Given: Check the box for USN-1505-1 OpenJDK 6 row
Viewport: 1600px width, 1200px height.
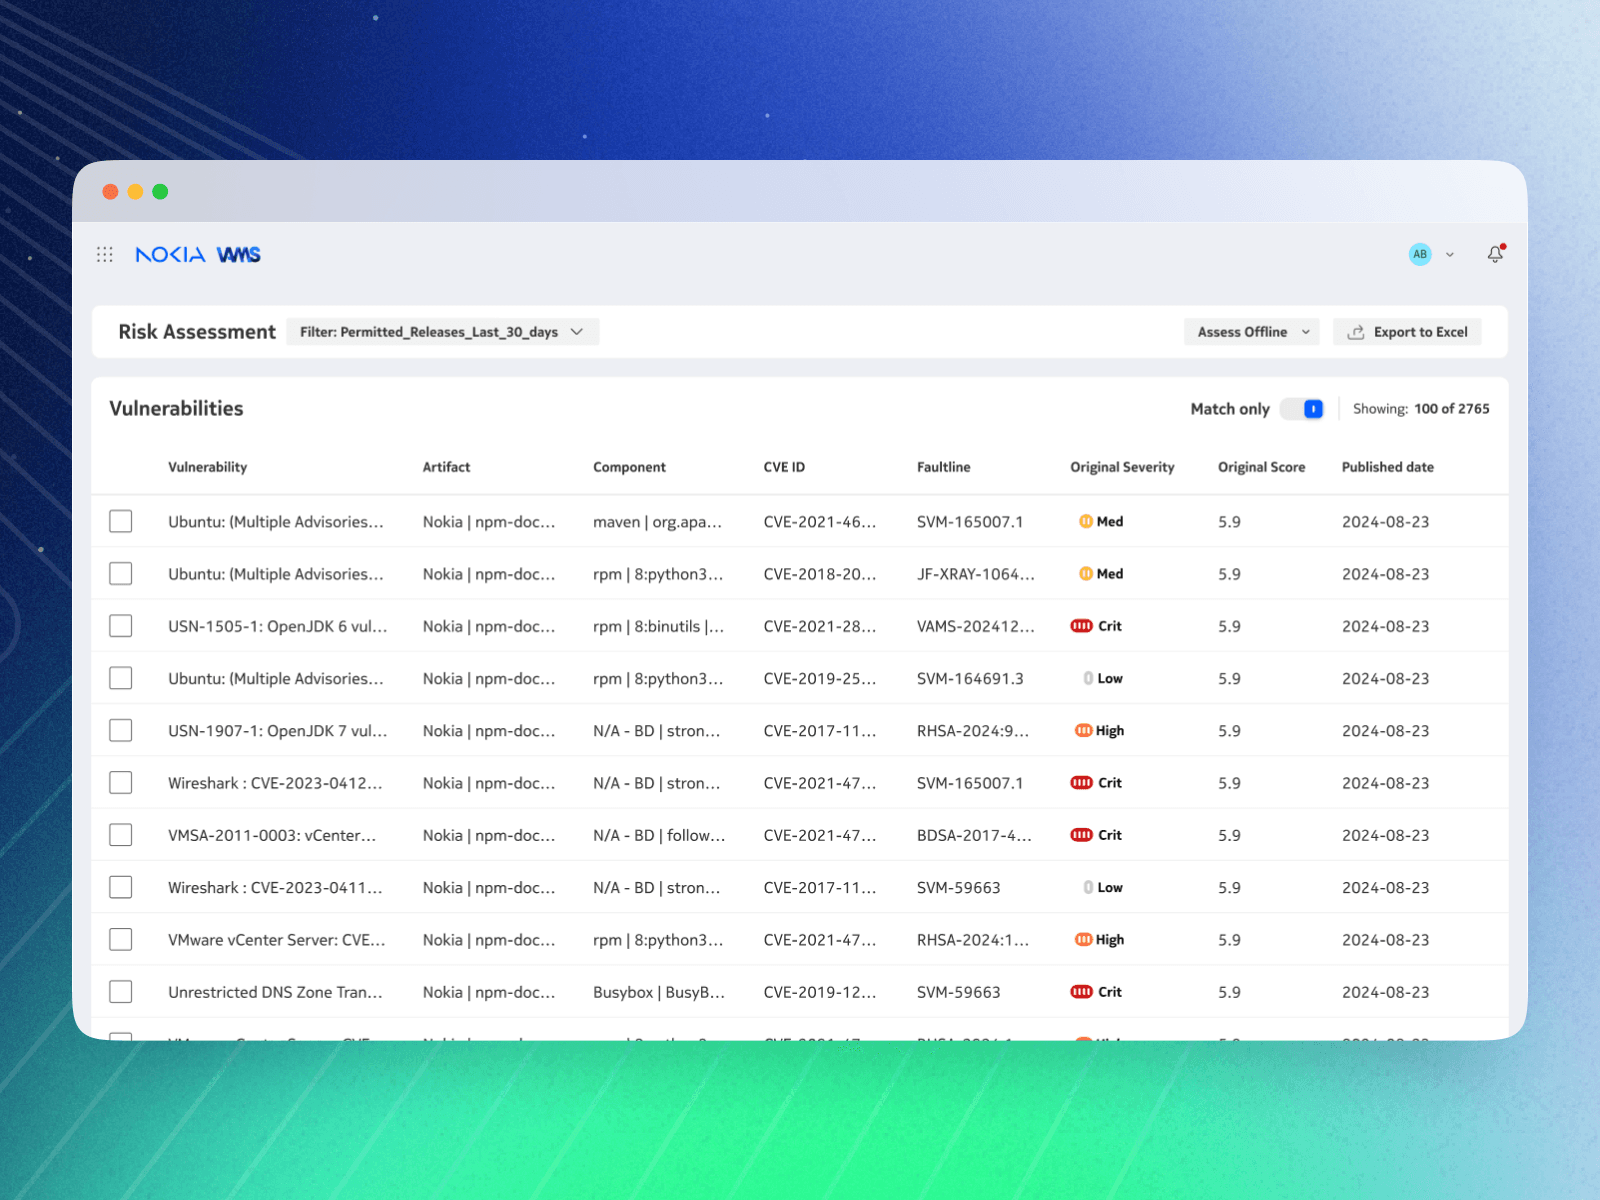Looking at the screenshot, I should [121, 626].
